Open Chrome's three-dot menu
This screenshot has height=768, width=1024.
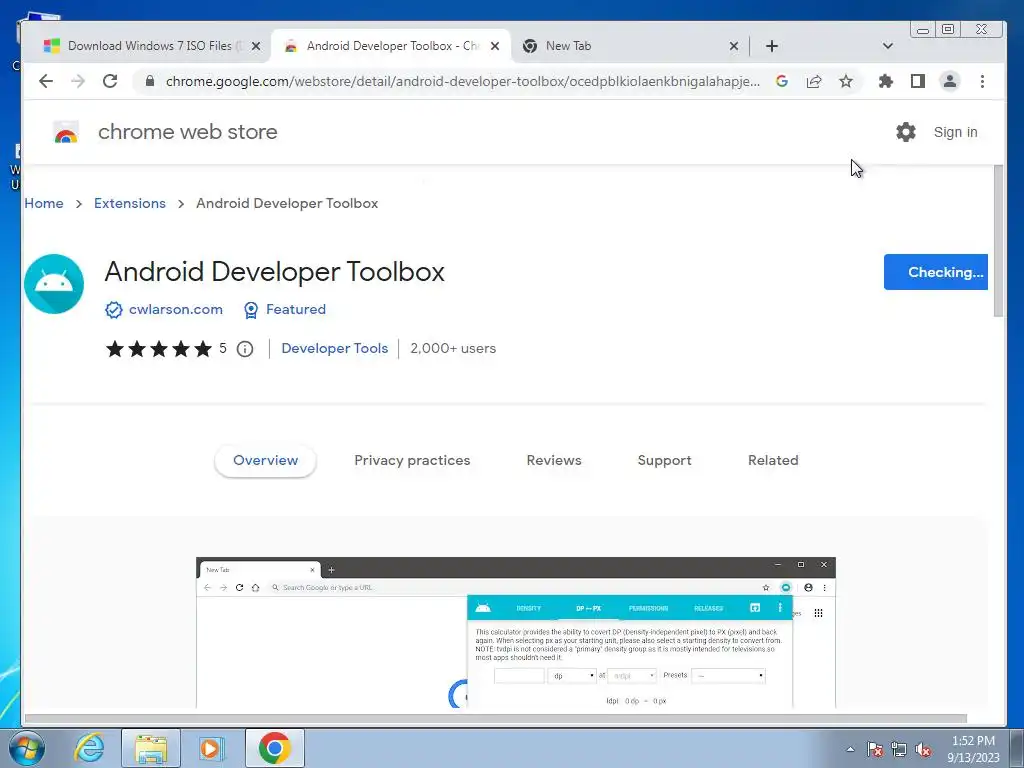pos(982,81)
